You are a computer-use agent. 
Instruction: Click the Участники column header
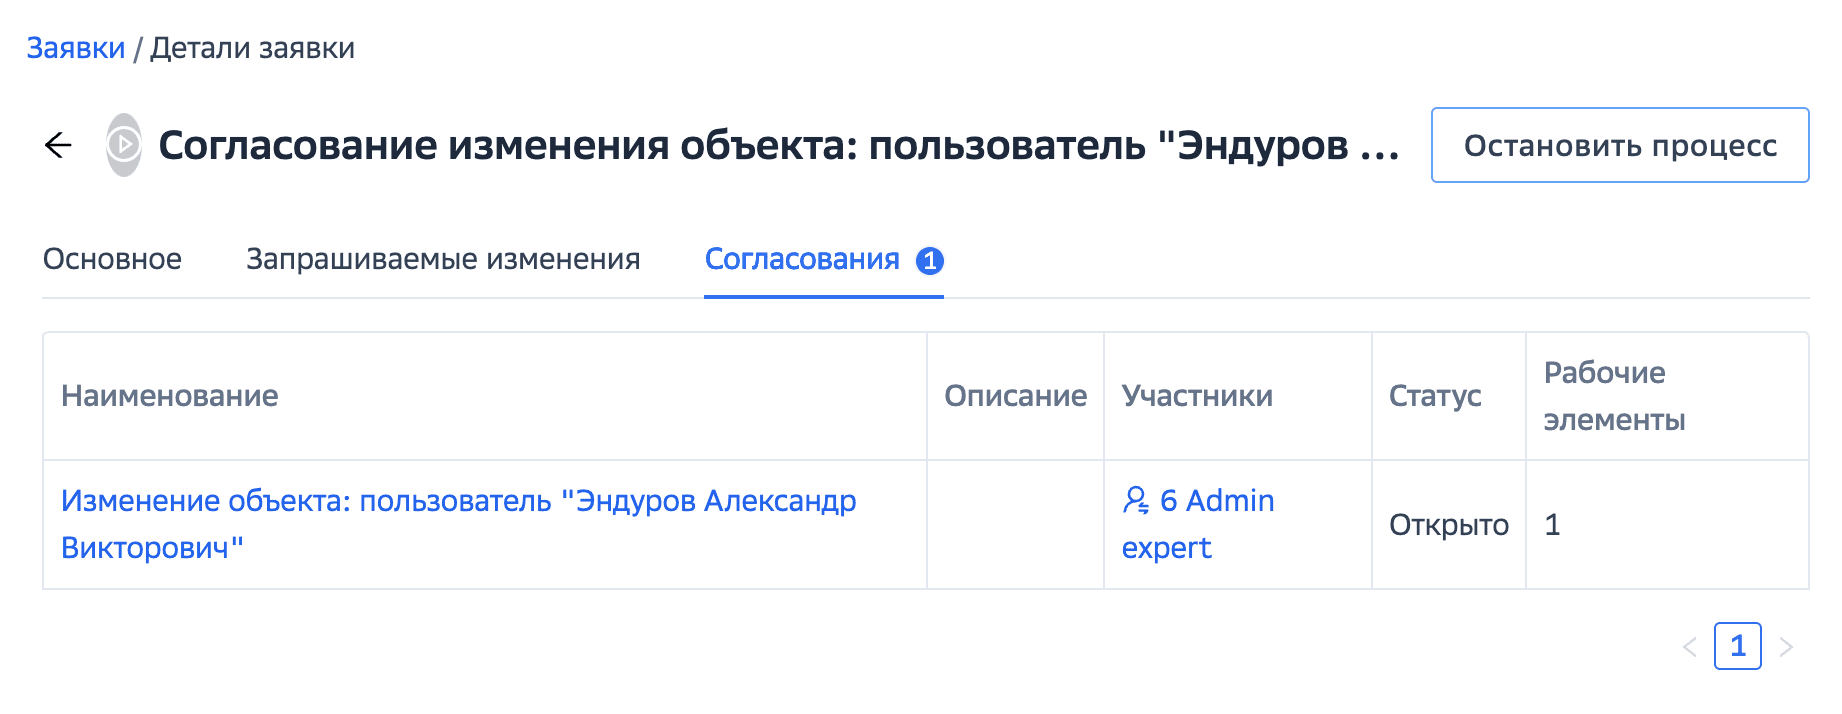(x=1197, y=396)
